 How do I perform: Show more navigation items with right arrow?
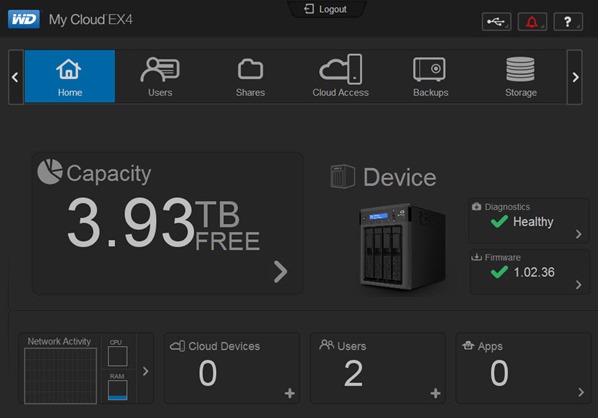(575, 77)
